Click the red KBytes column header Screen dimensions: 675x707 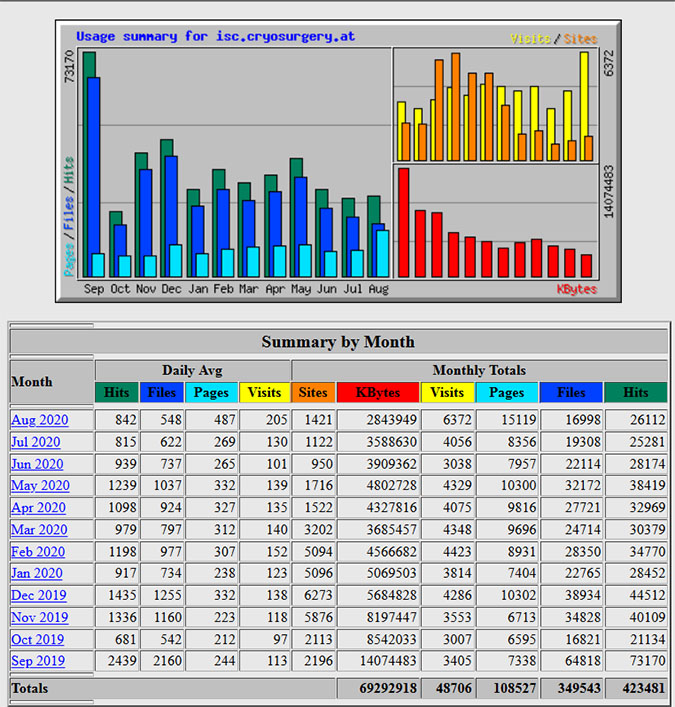[378, 393]
